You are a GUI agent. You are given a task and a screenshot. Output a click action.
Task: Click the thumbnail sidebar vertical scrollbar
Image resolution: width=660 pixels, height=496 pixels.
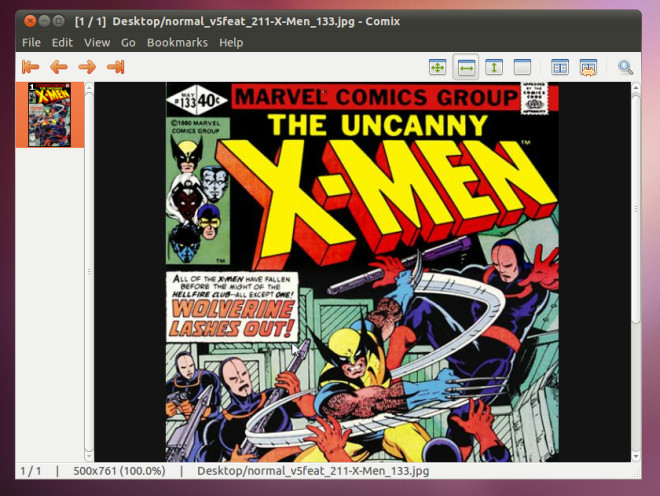pos(89,272)
